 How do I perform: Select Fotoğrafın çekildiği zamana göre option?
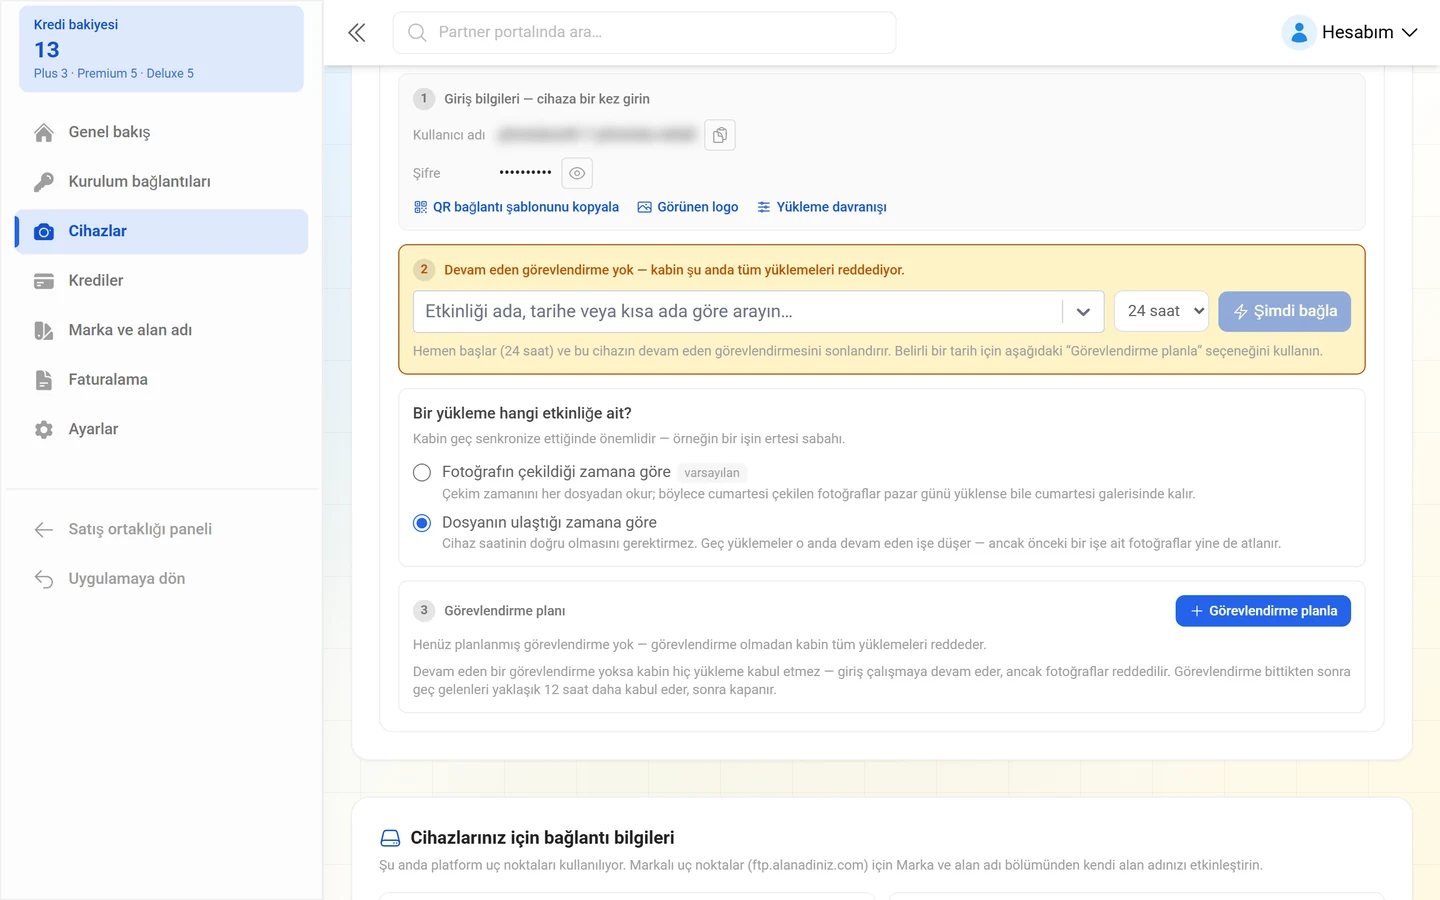[422, 472]
